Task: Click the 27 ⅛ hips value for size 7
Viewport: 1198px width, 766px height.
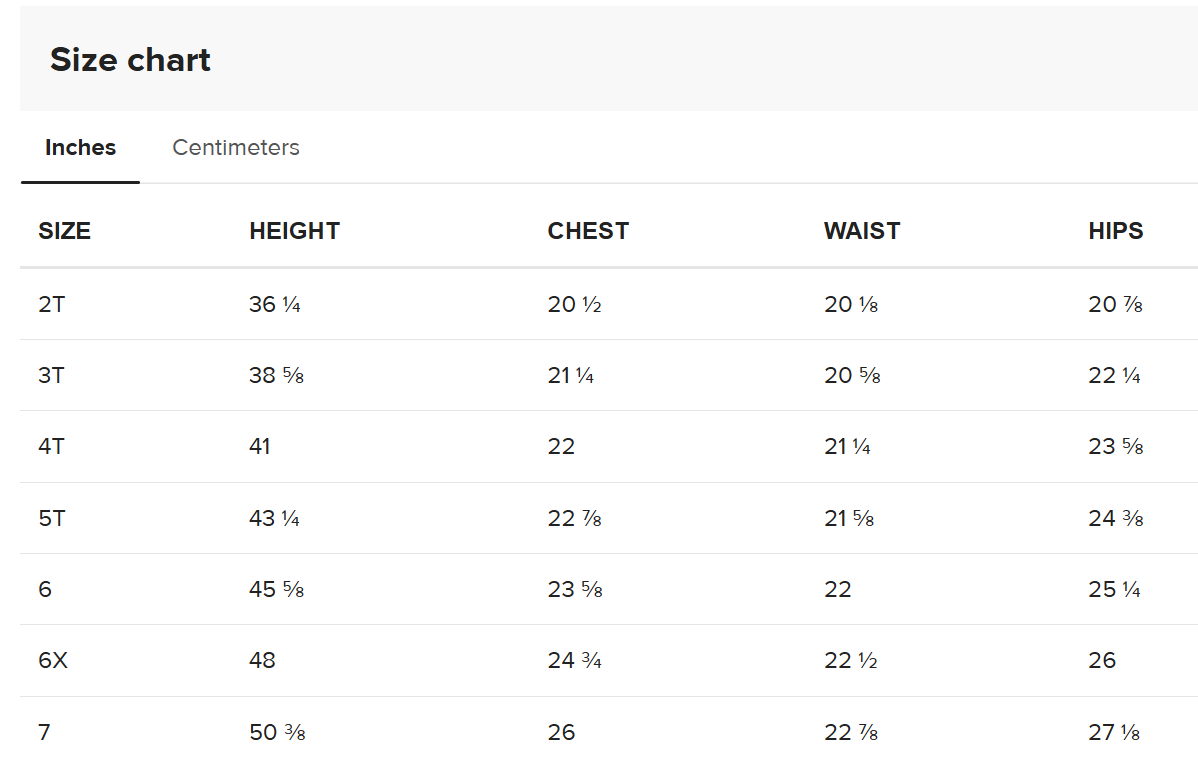Action: click(1114, 732)
